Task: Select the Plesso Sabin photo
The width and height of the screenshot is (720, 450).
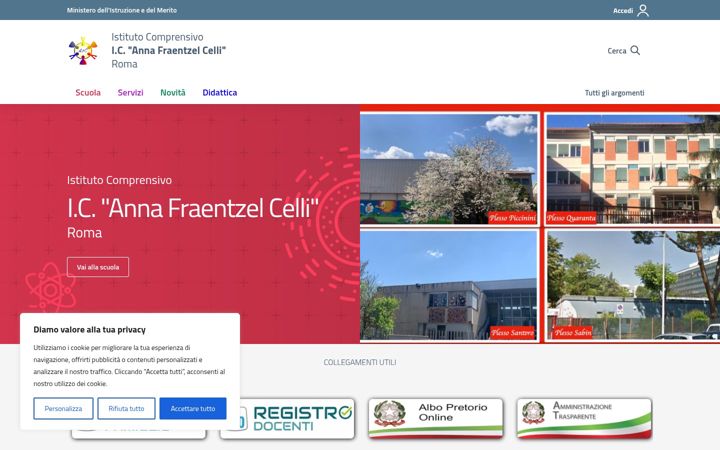Action: pyautogui.click(x=633, y=285)
